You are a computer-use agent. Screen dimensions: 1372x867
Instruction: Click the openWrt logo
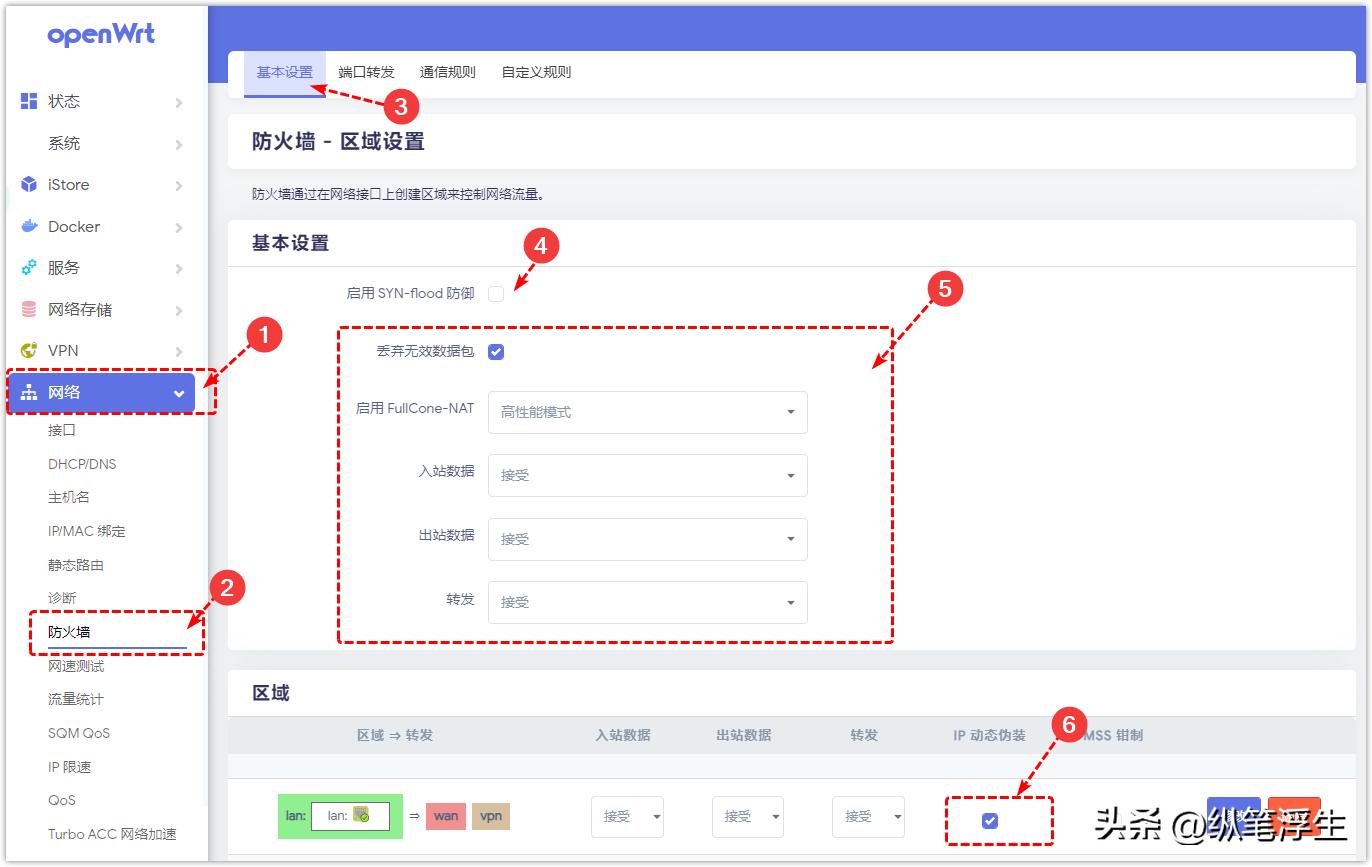[x=101, y=35]
